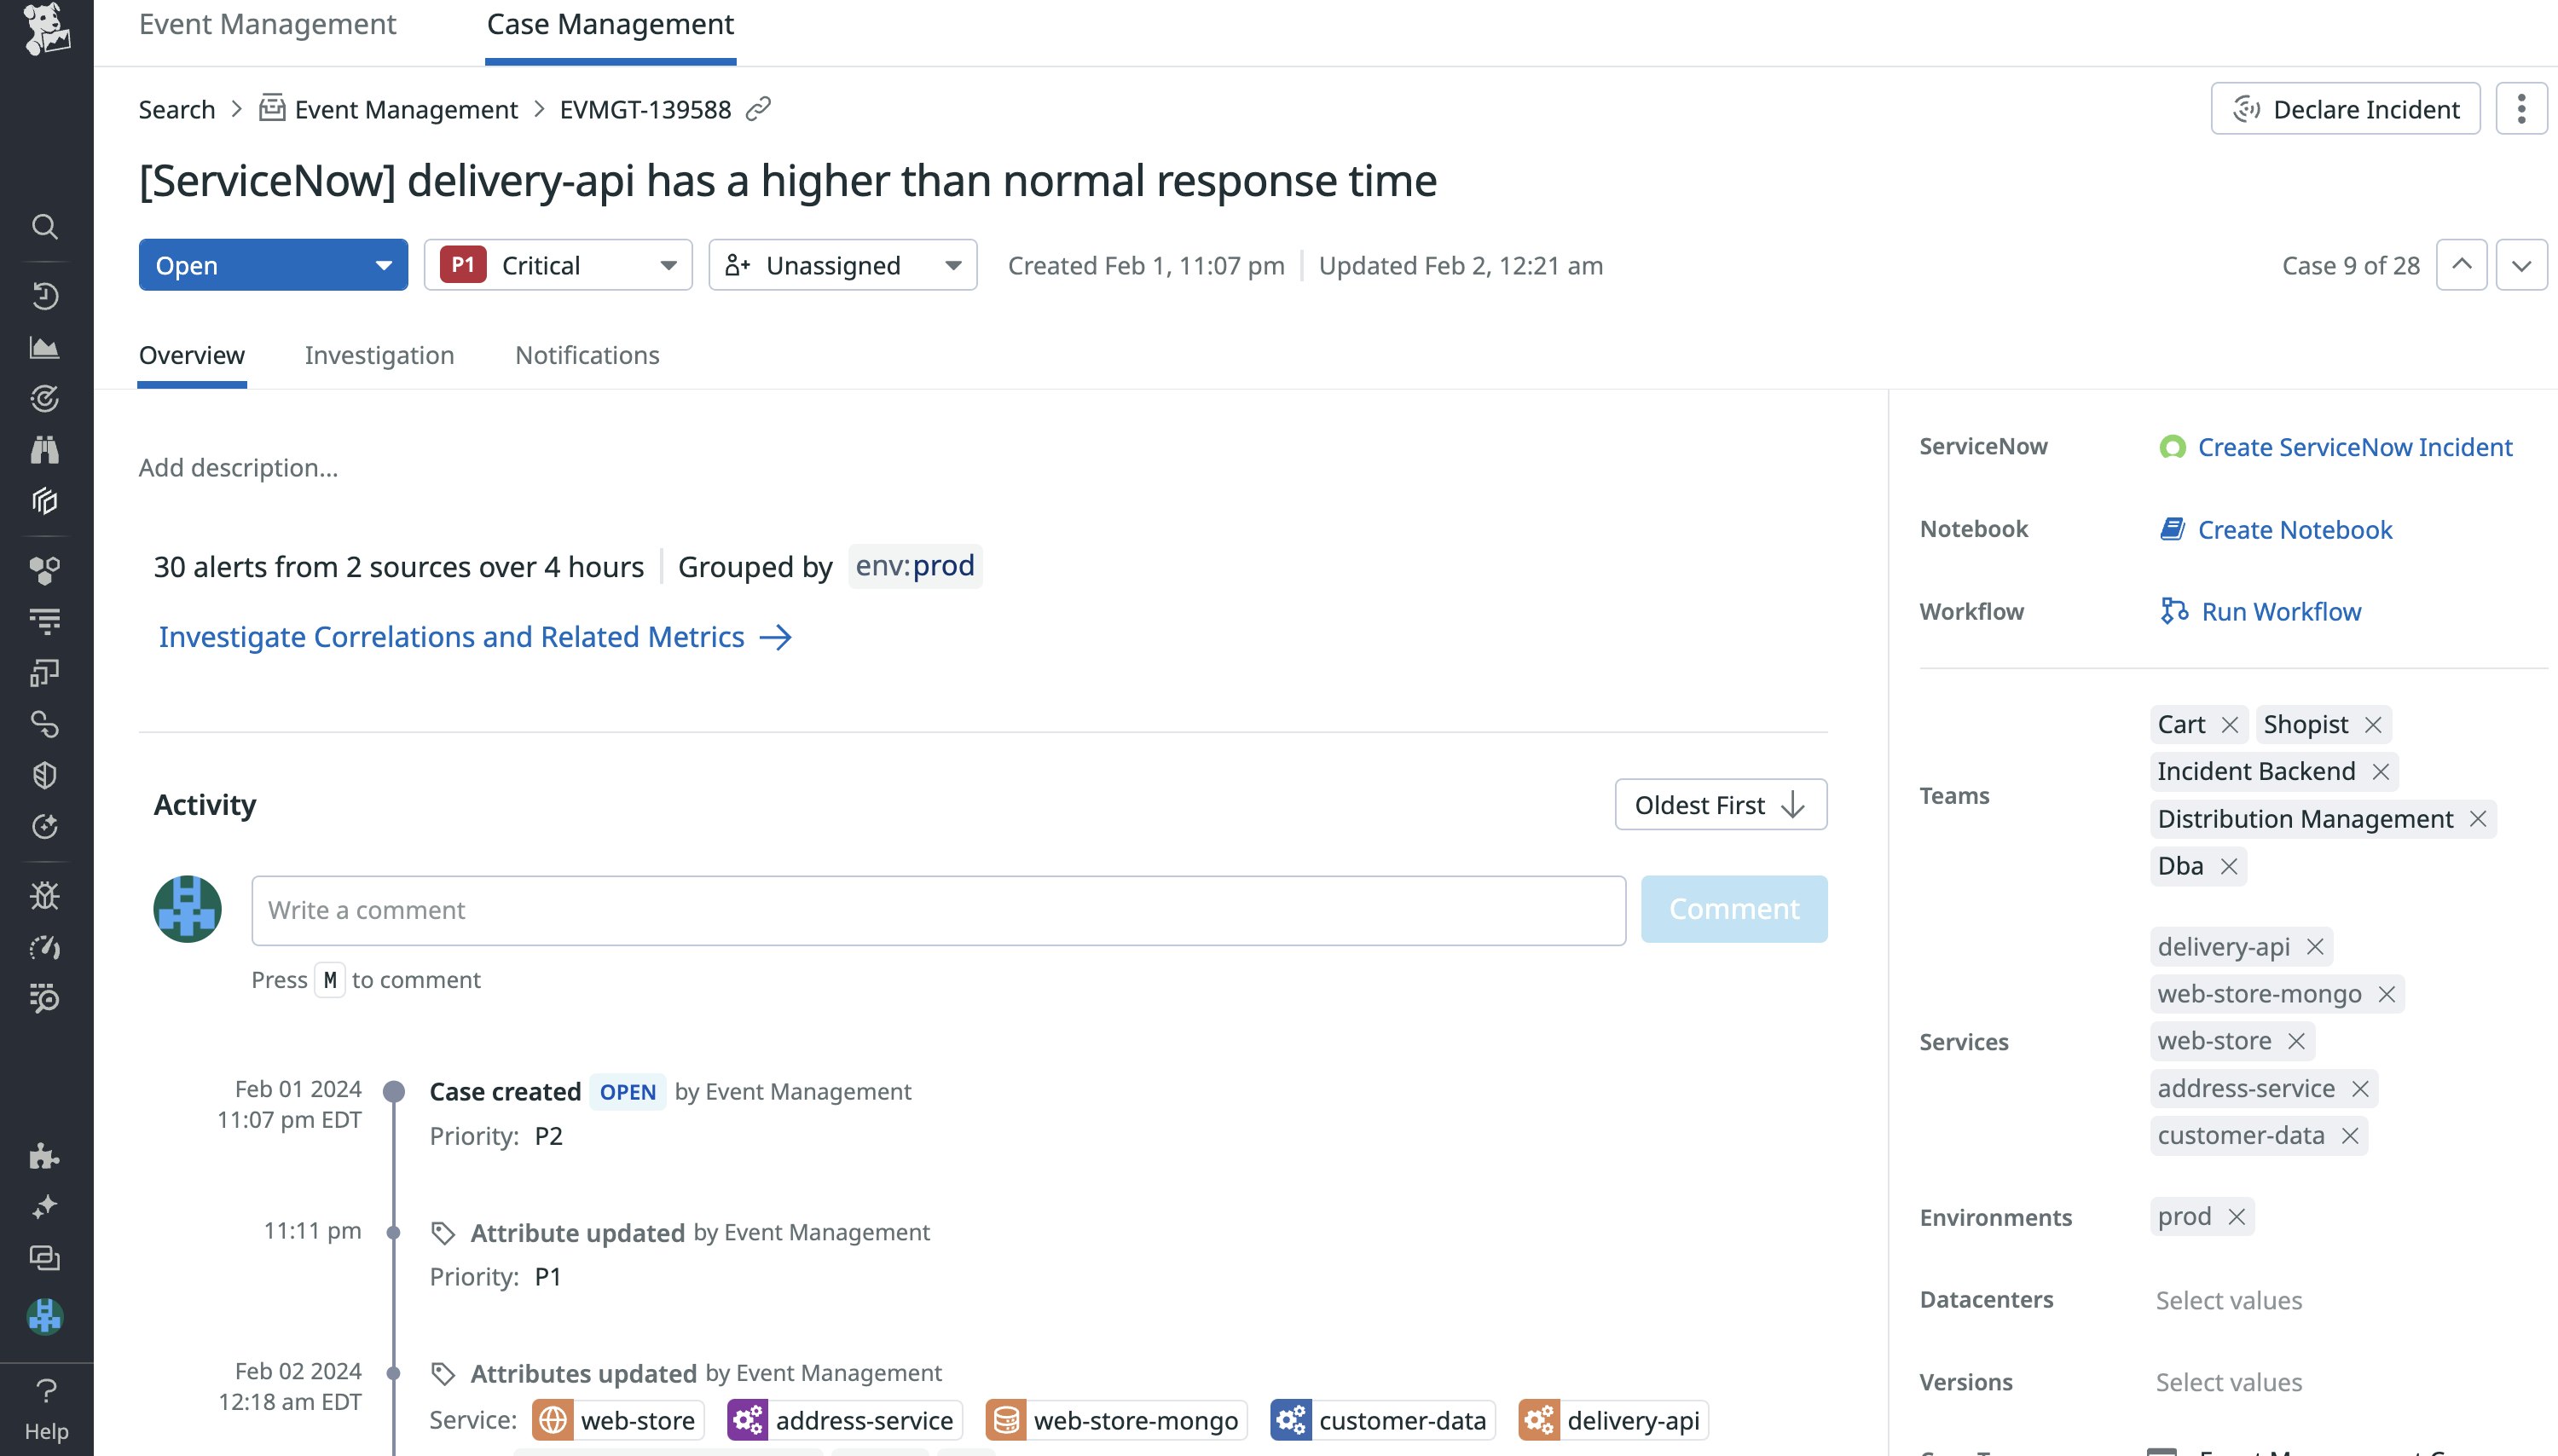The height and width of the screenshot is (1456, 2558).
Task: Open the Open status dropdown
Action: (273, 265)
